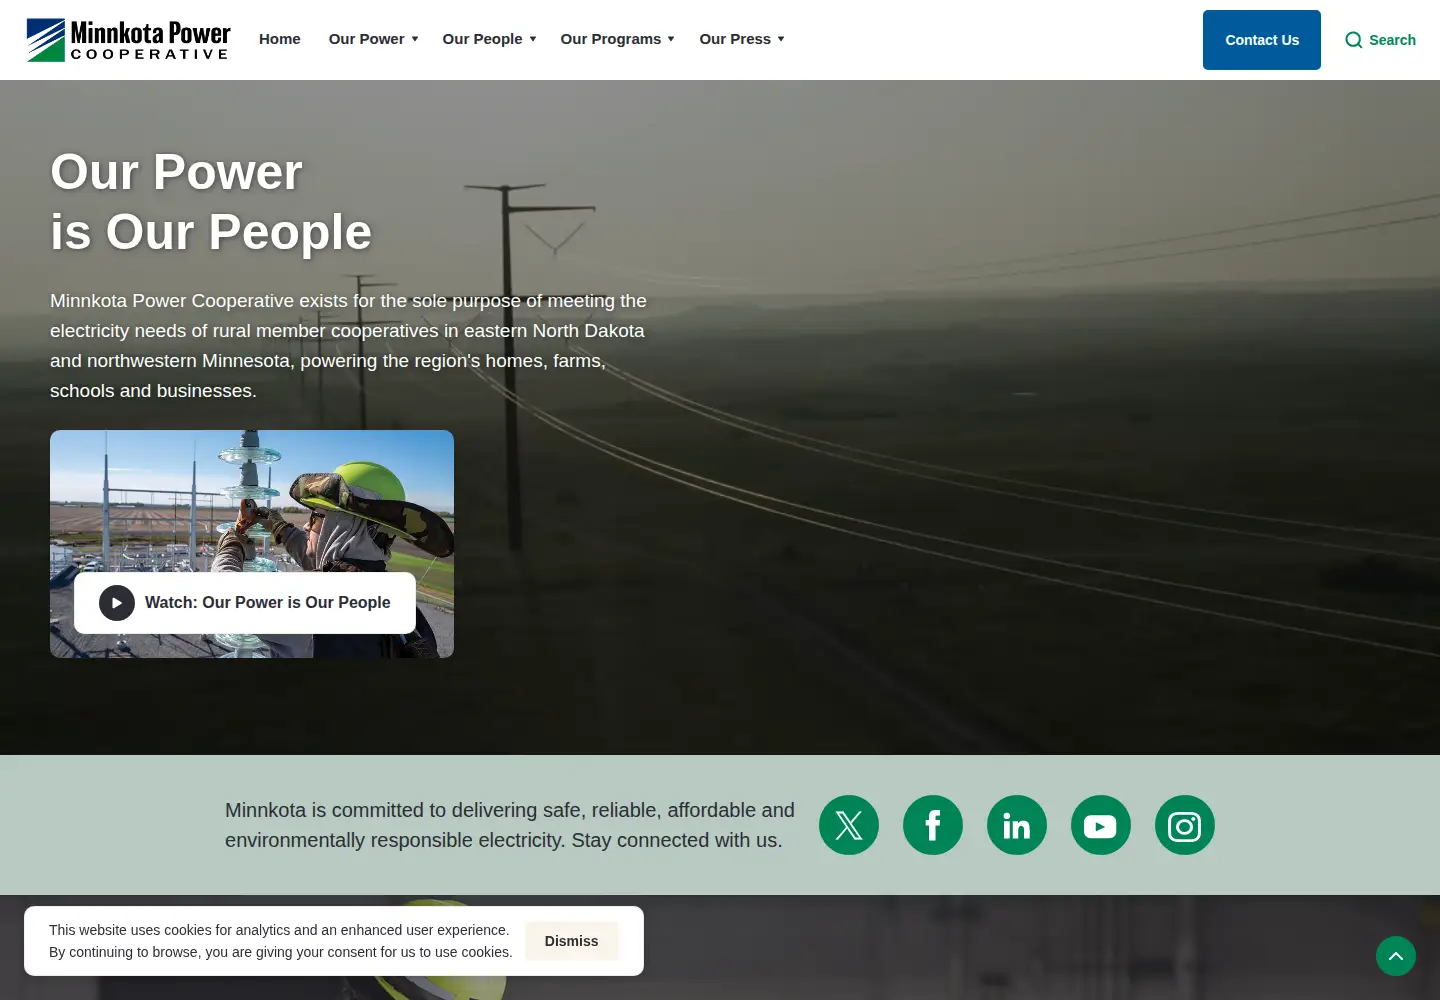Click the 'Stay connected with us' statement text
This screenshot has height=1000, width=1440.
510,825
